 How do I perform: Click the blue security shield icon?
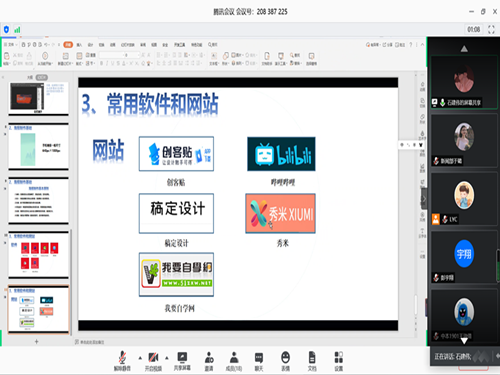tap(6, 29)
